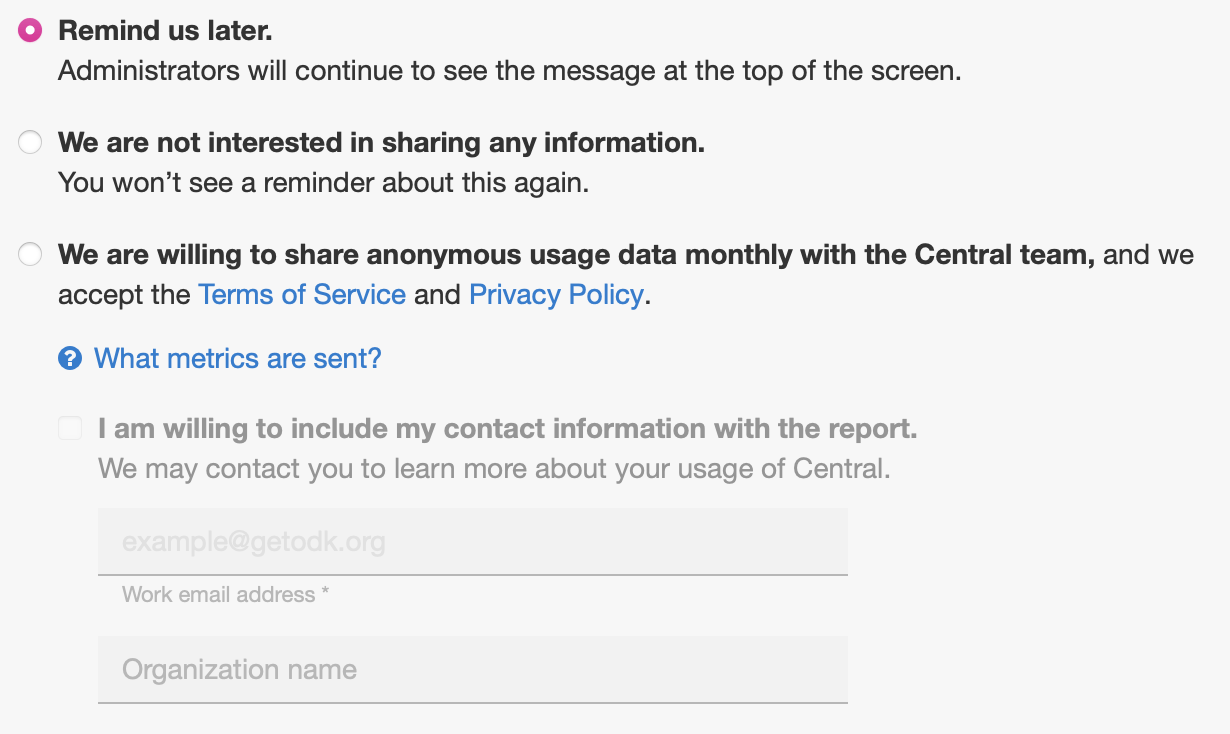1230x734 pixels.
Task: Tick the include my contact information checkbox
Action: coord(70,429)
